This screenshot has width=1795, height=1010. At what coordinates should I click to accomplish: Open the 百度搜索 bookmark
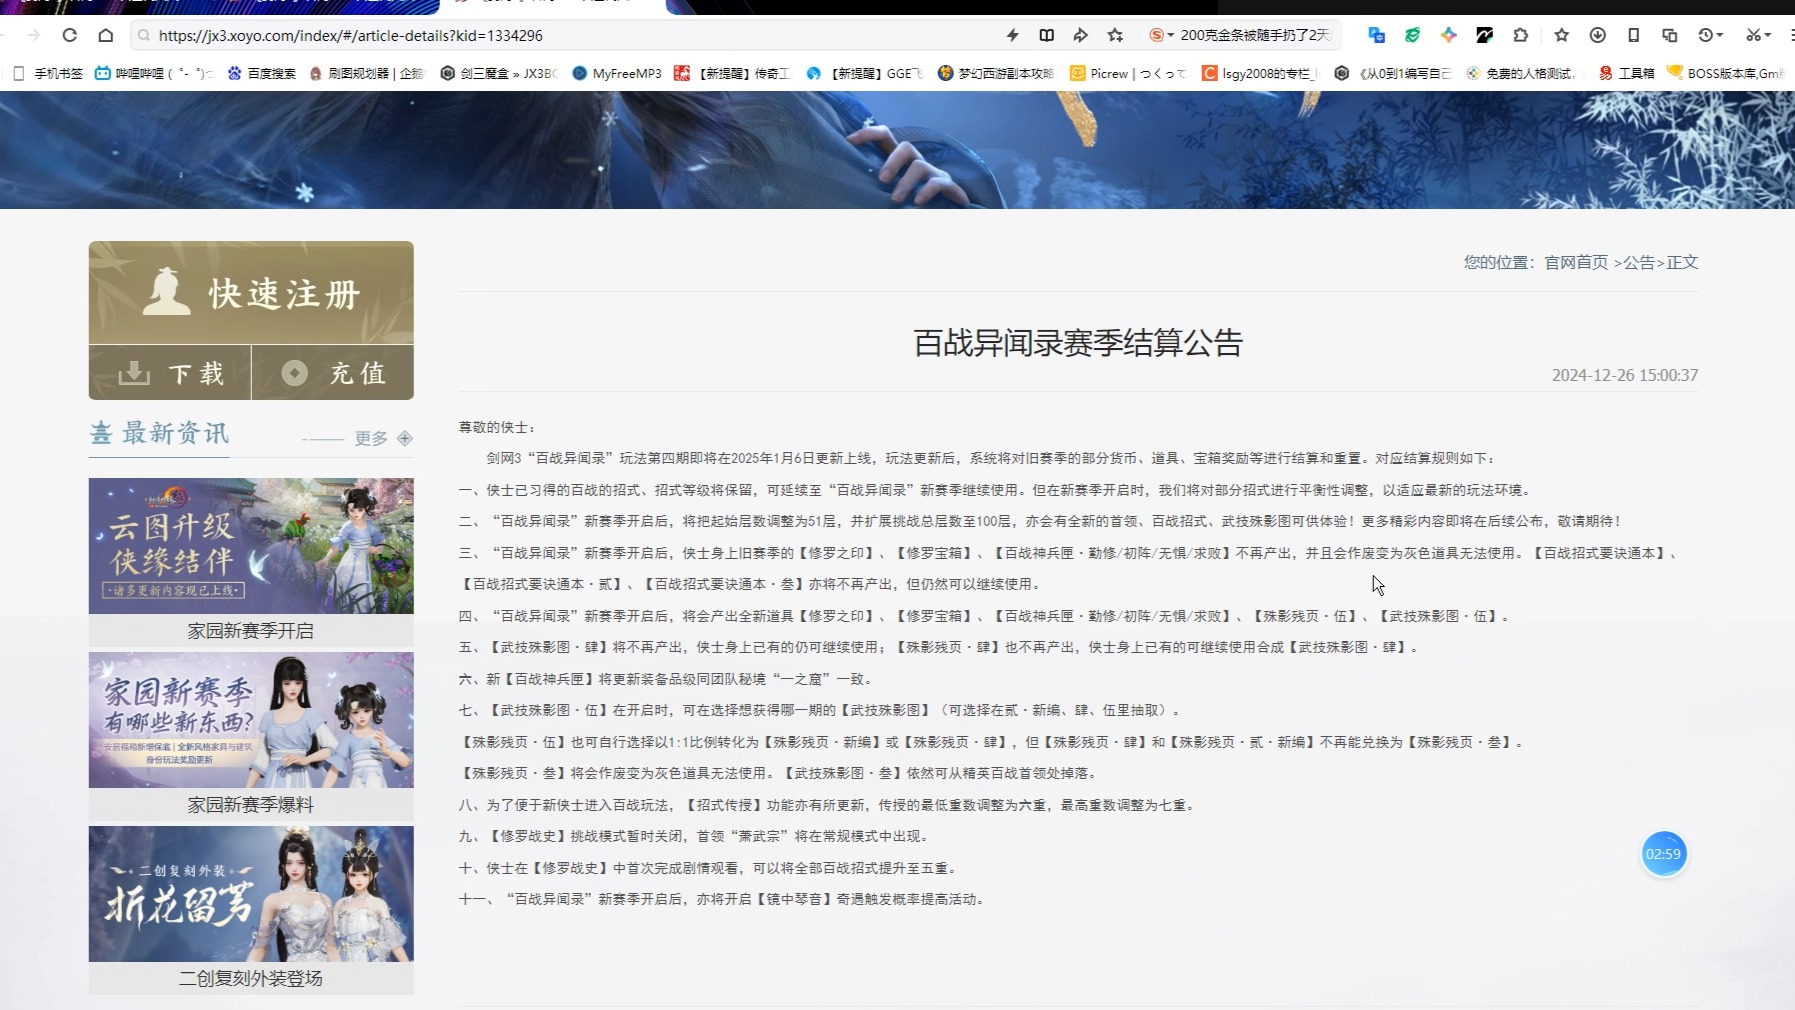tap(261, 73)
